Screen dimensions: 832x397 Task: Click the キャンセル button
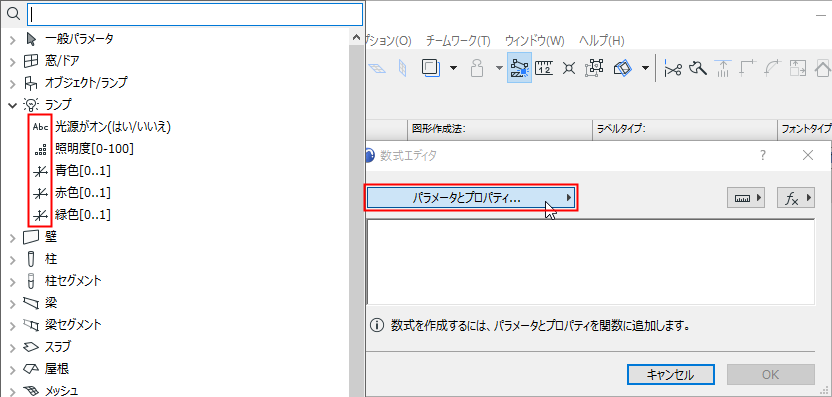click(x=670, y=375)
